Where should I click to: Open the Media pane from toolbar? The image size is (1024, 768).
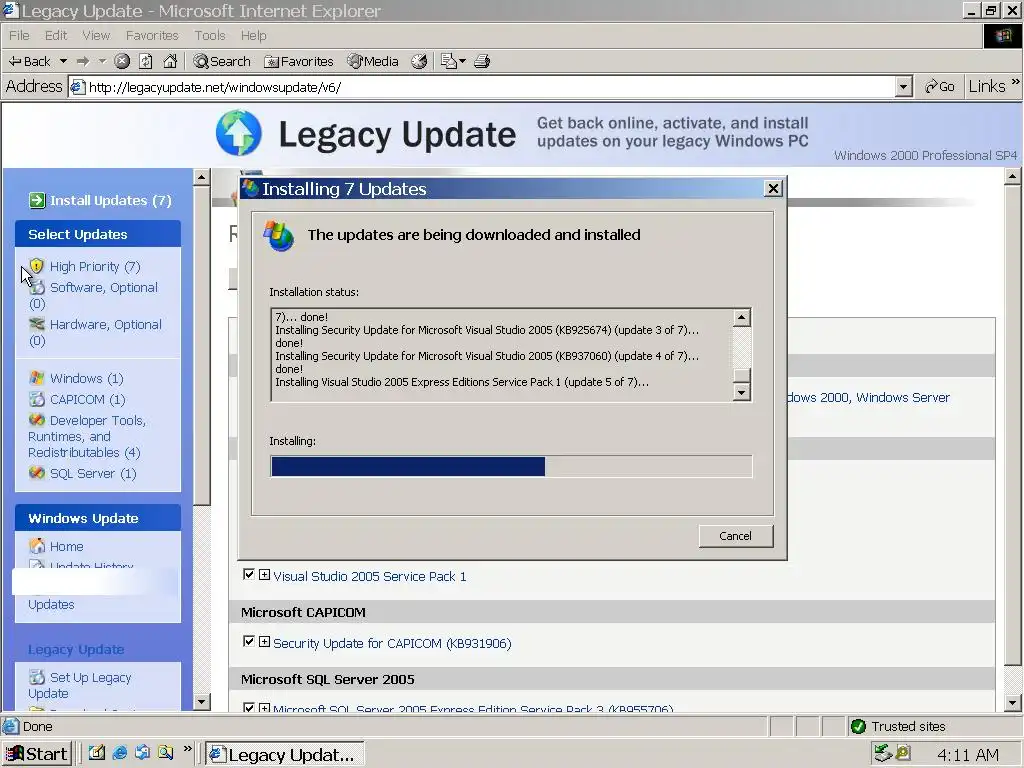coord(373,61)
